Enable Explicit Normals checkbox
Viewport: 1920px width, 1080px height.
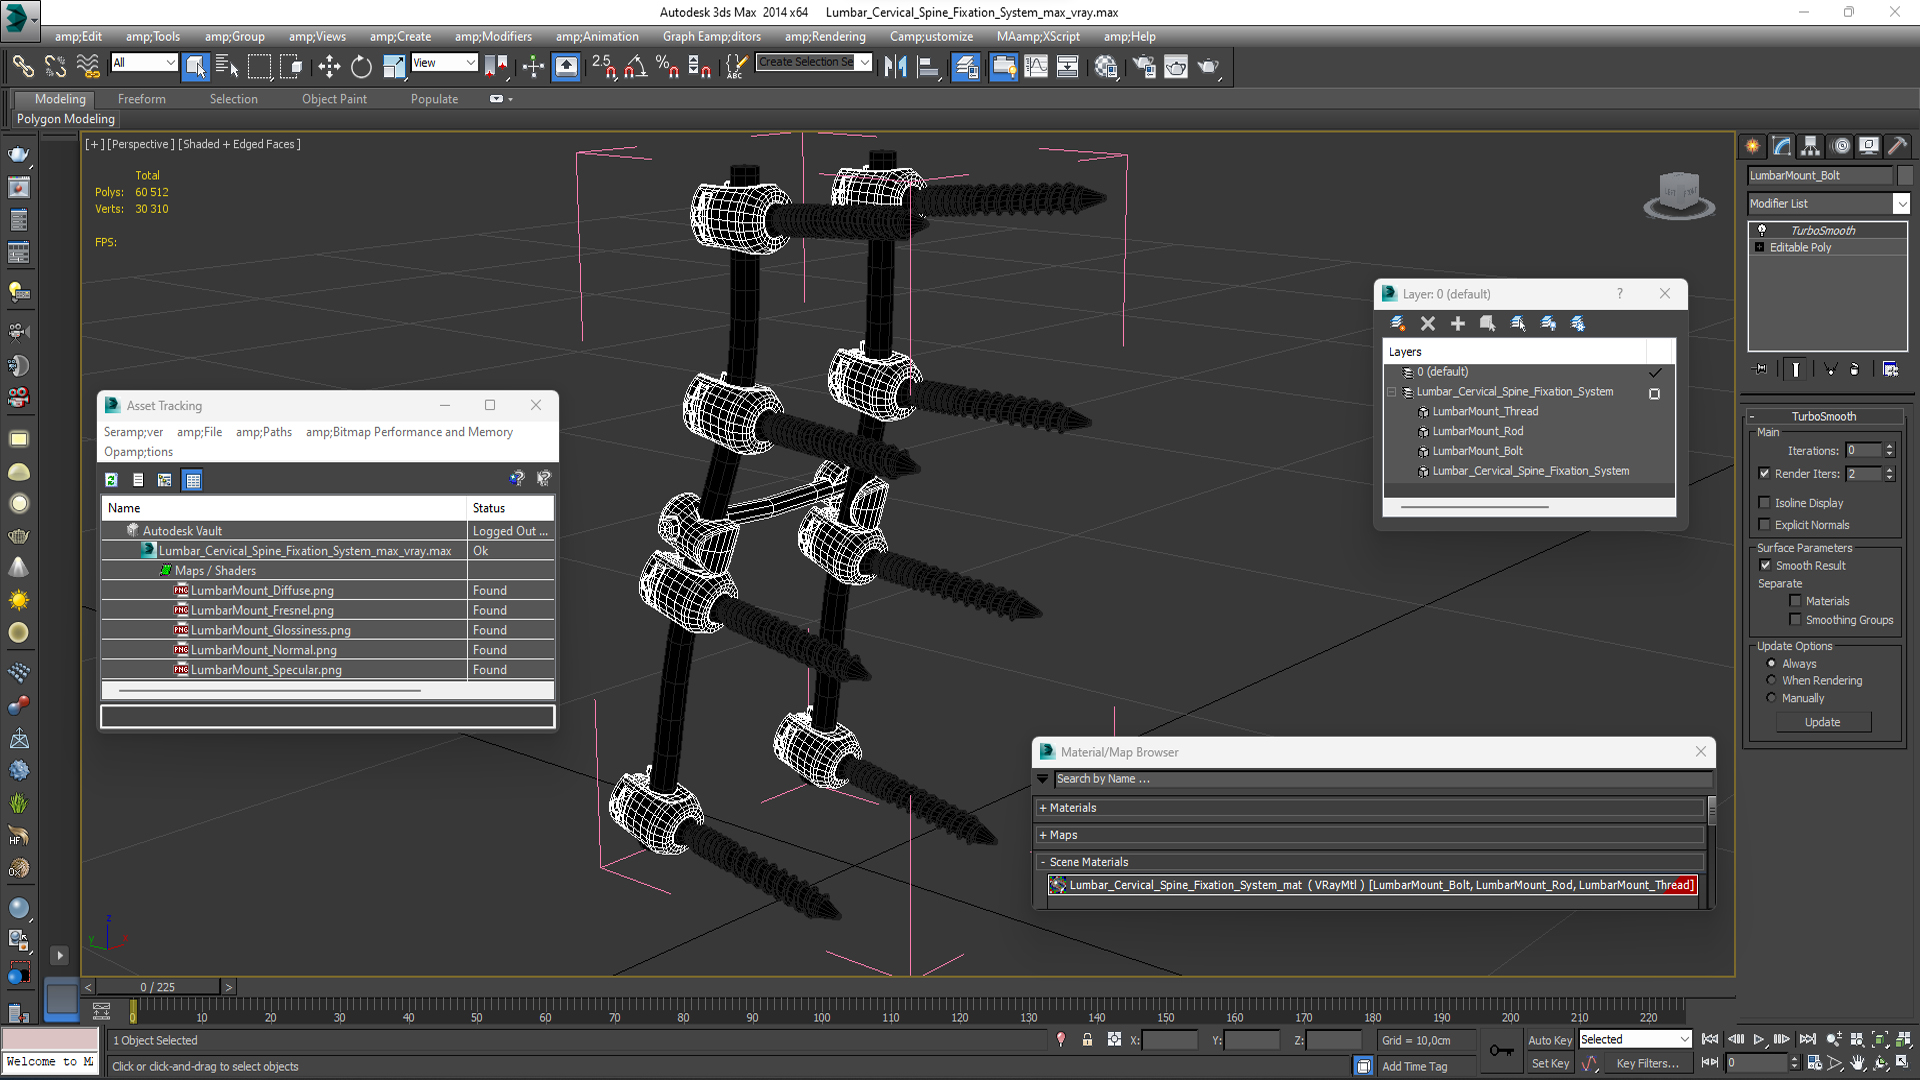click(1764, 524)
